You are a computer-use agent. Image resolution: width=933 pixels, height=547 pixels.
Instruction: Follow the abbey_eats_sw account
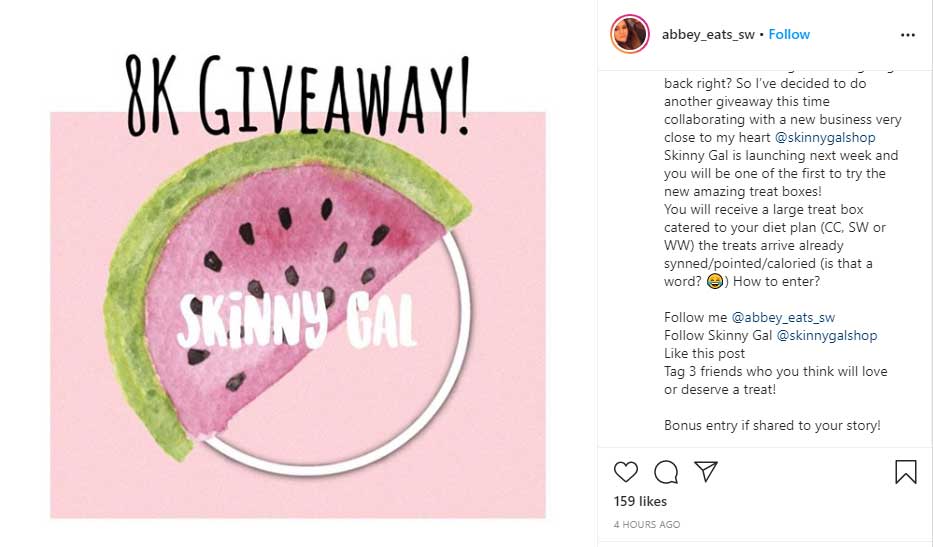[x=789, y=35]
